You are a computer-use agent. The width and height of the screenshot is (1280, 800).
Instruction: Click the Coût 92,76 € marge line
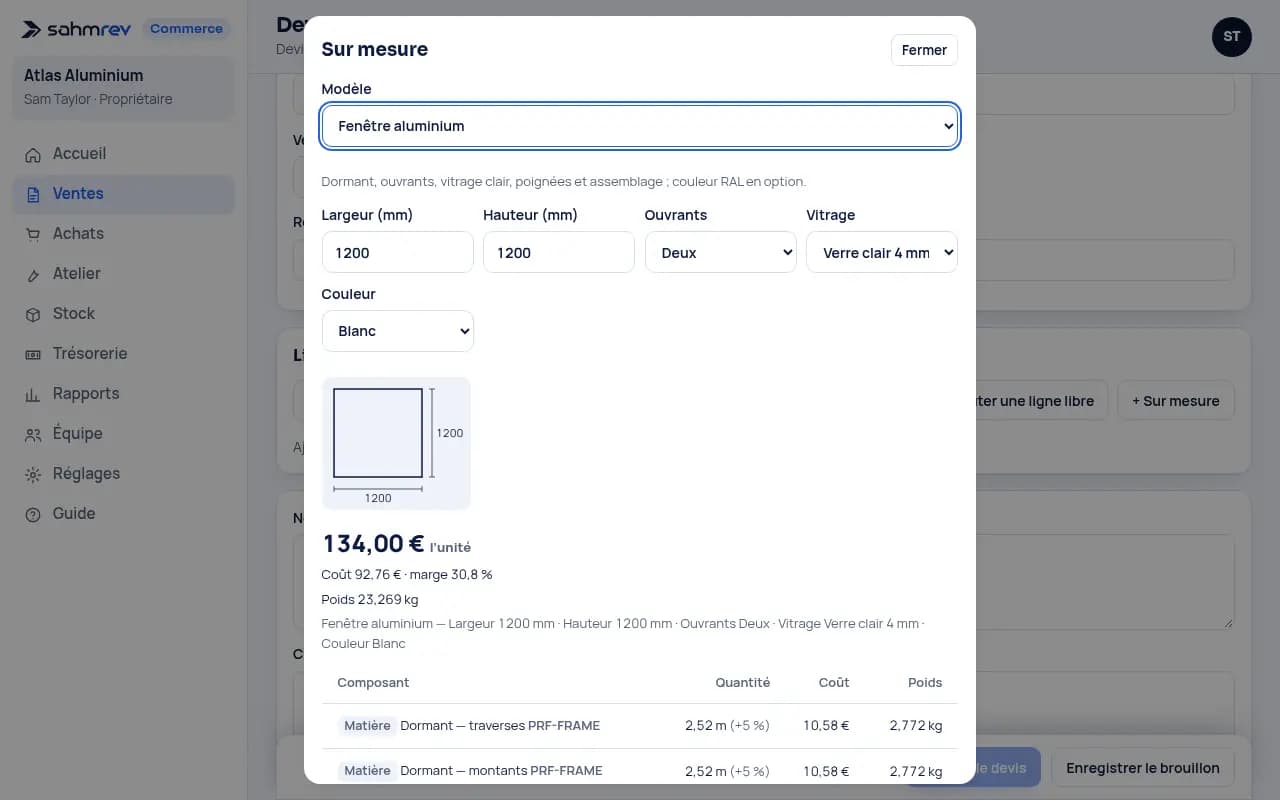point(407,575)
